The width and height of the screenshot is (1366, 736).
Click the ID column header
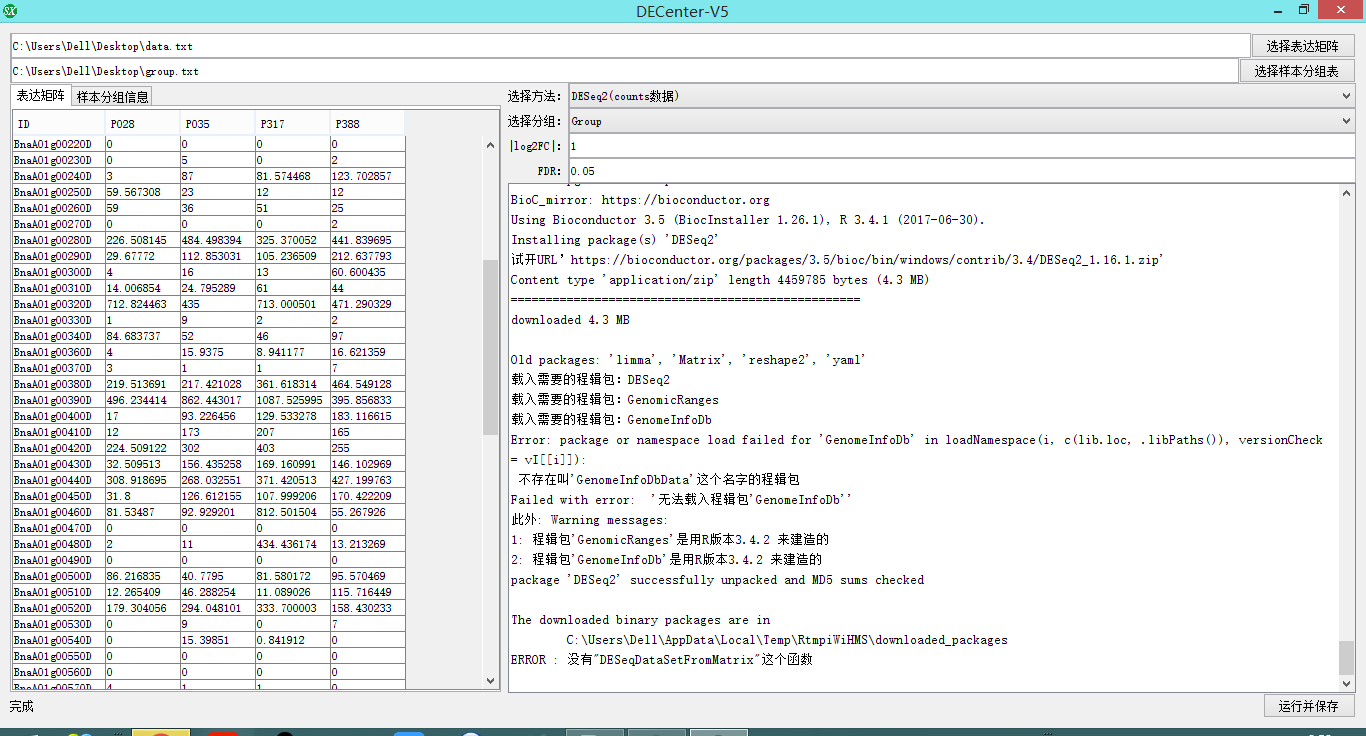tap(58, 124)
